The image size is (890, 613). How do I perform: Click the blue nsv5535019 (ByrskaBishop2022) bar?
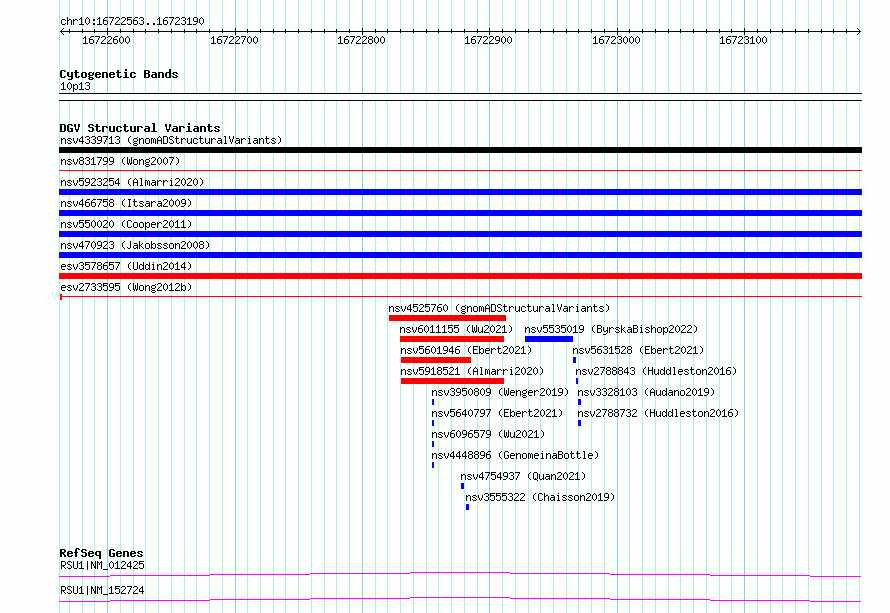coord(549,339)
